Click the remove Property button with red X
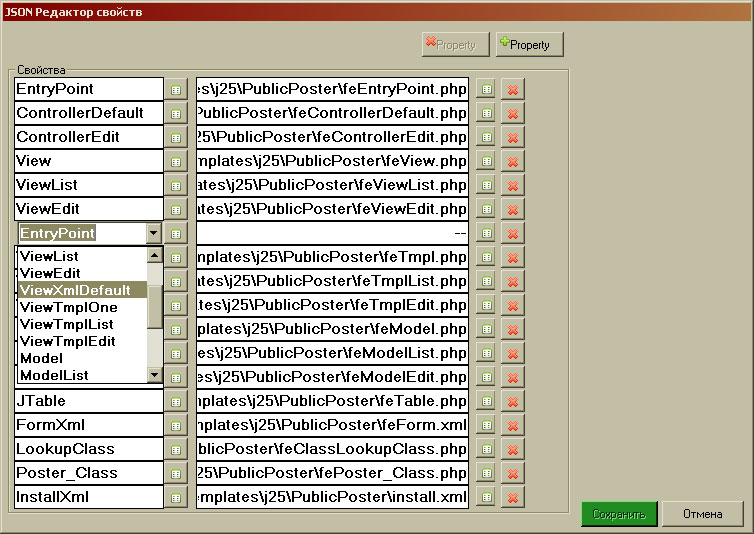 click(x=455, y=45)
